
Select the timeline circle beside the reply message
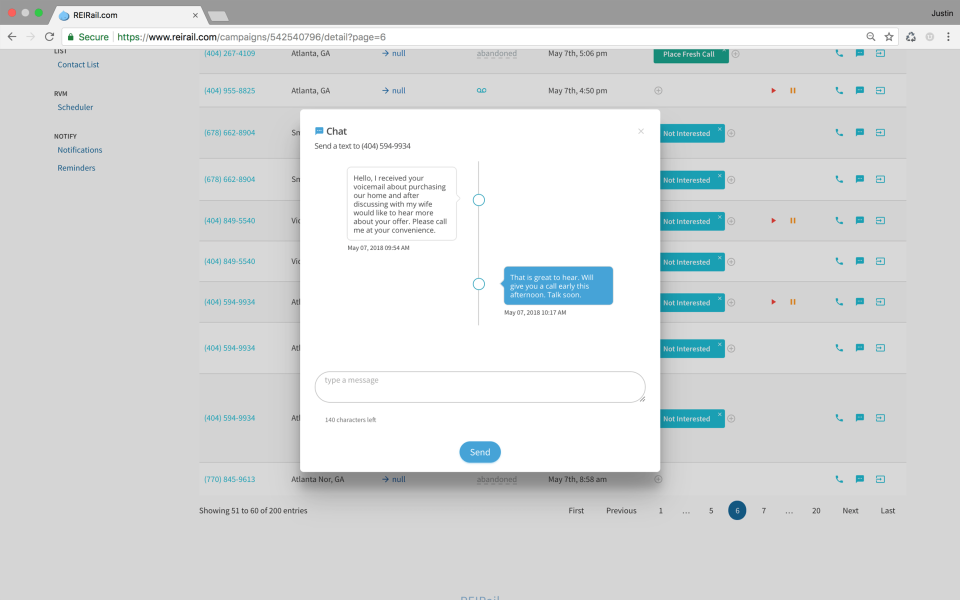(x=478, y=283)
